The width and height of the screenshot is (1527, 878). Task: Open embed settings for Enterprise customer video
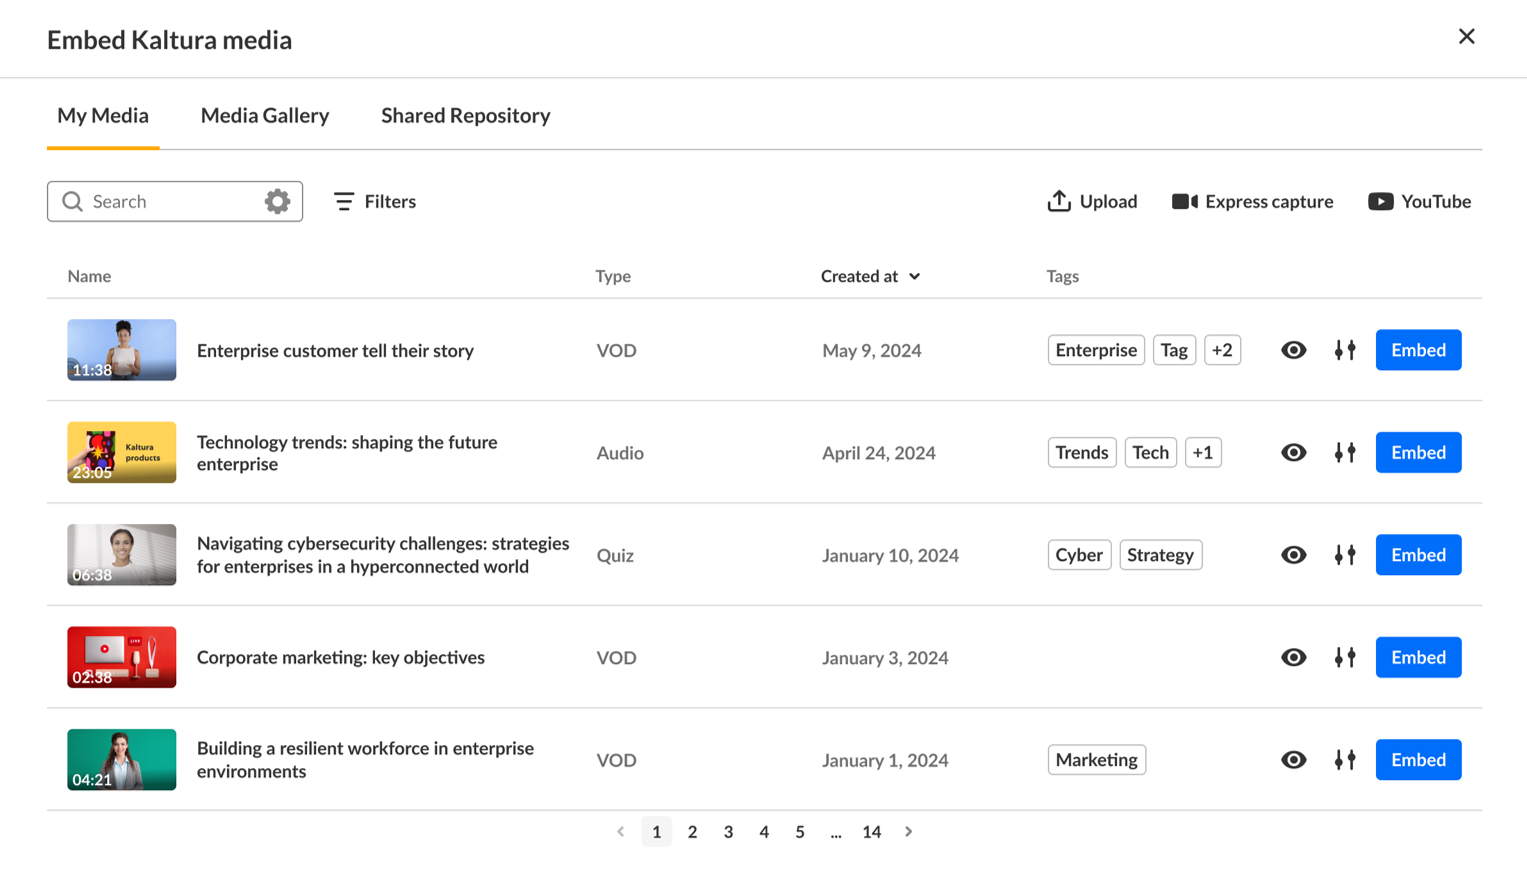pyautogui.click(x=1345, y=350)
